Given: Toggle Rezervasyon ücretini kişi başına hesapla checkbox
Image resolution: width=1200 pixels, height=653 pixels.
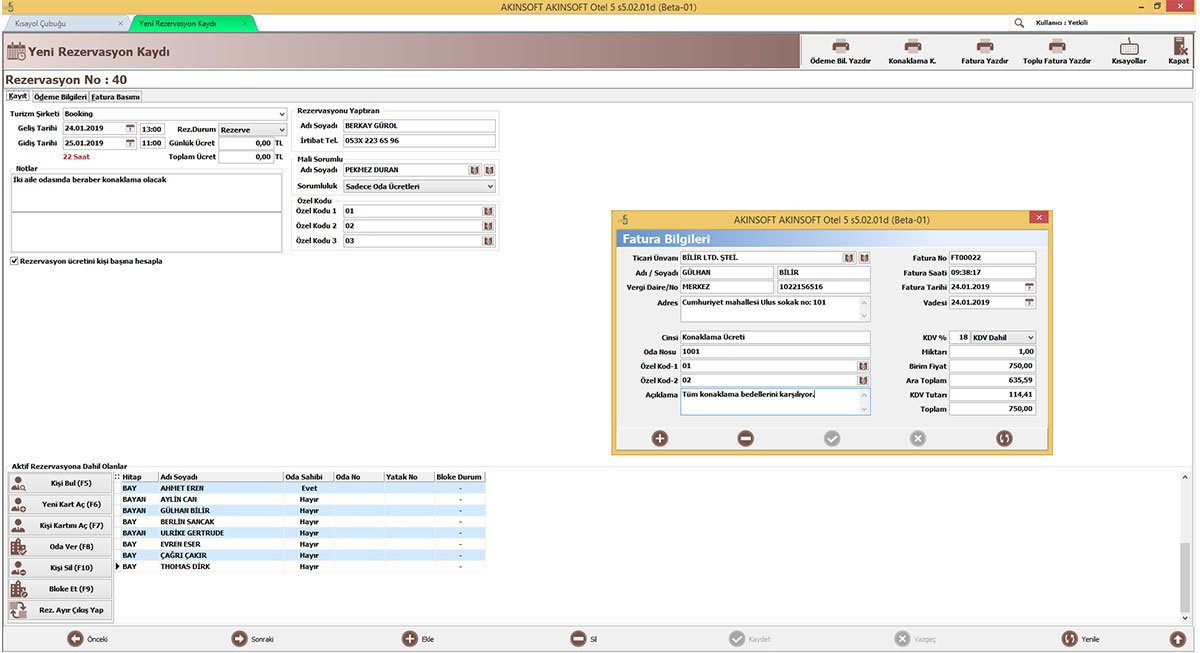Looking at the screenshot, I should (14, 261).
